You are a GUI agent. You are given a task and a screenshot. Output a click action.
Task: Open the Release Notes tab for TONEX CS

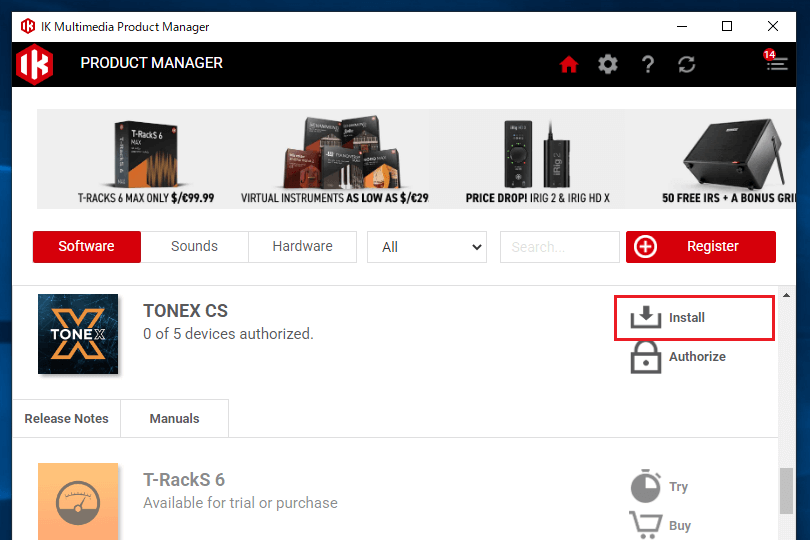pos(67,418)
